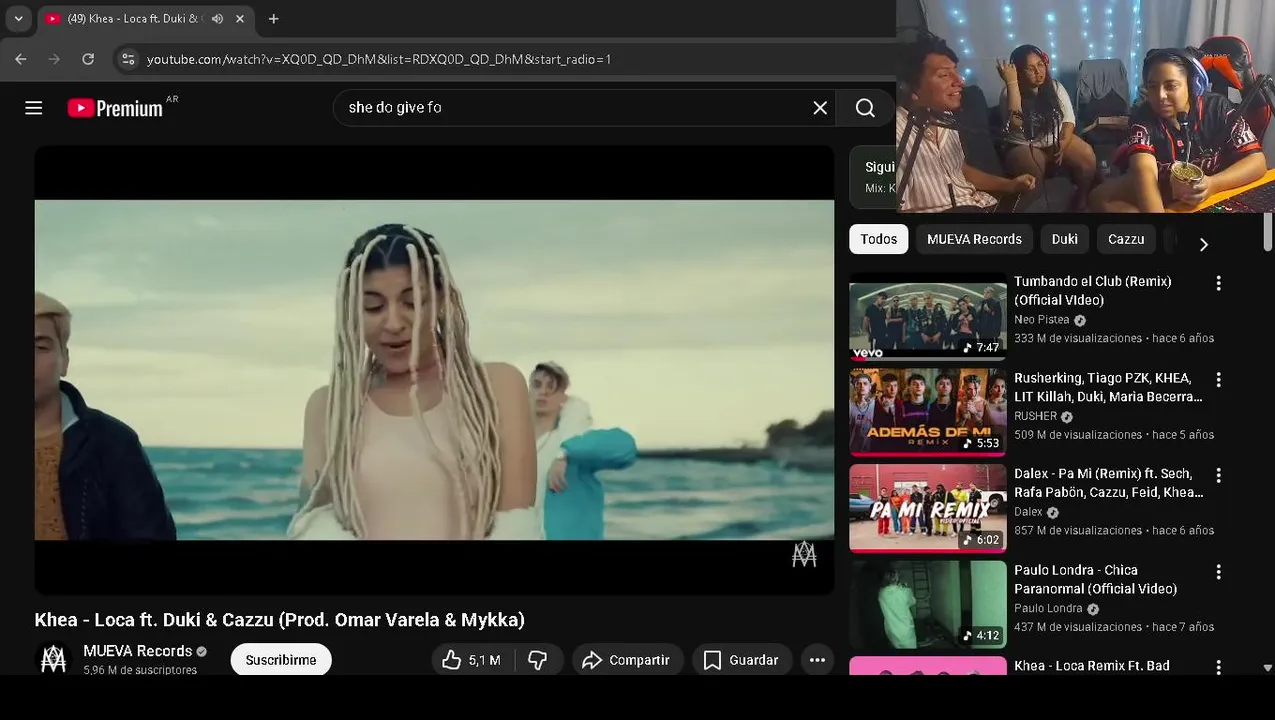
Task: Open the browser tab search dropdown
Action: click(x=18, y=18)
